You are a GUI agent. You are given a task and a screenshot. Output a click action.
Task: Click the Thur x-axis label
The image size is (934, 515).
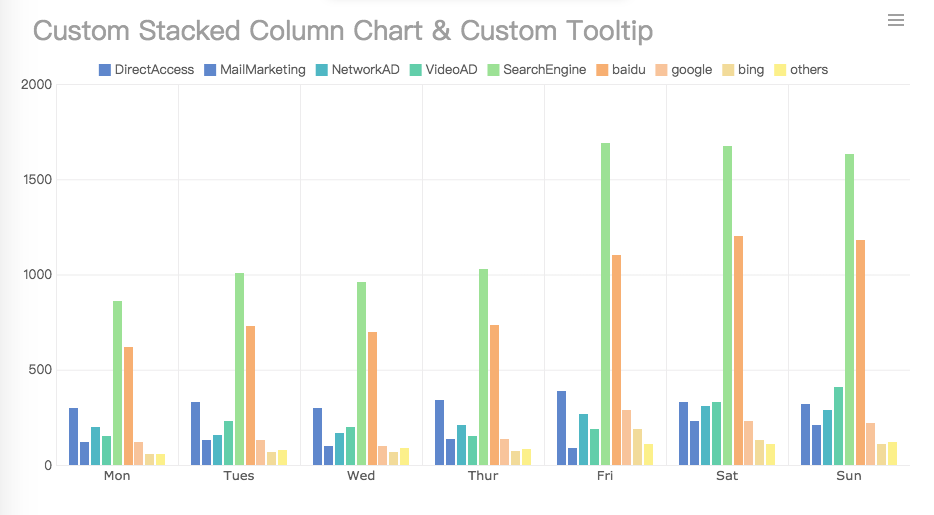[483, 476]
